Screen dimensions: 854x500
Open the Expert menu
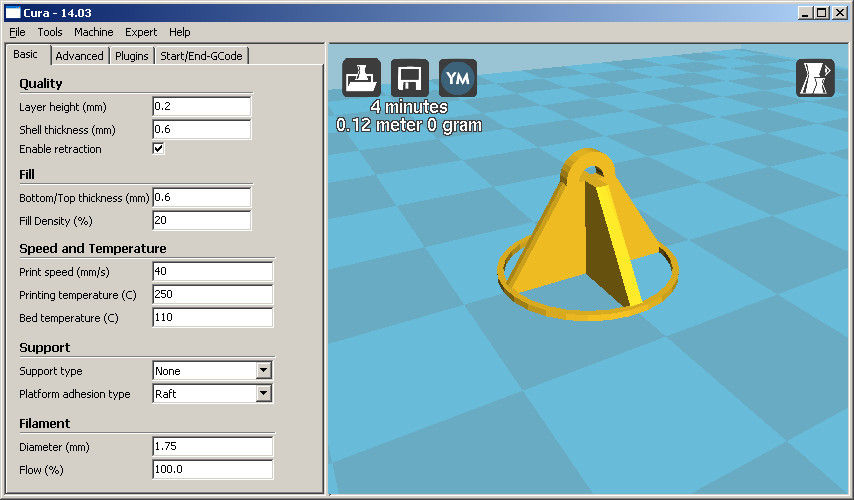pos(141,32)
